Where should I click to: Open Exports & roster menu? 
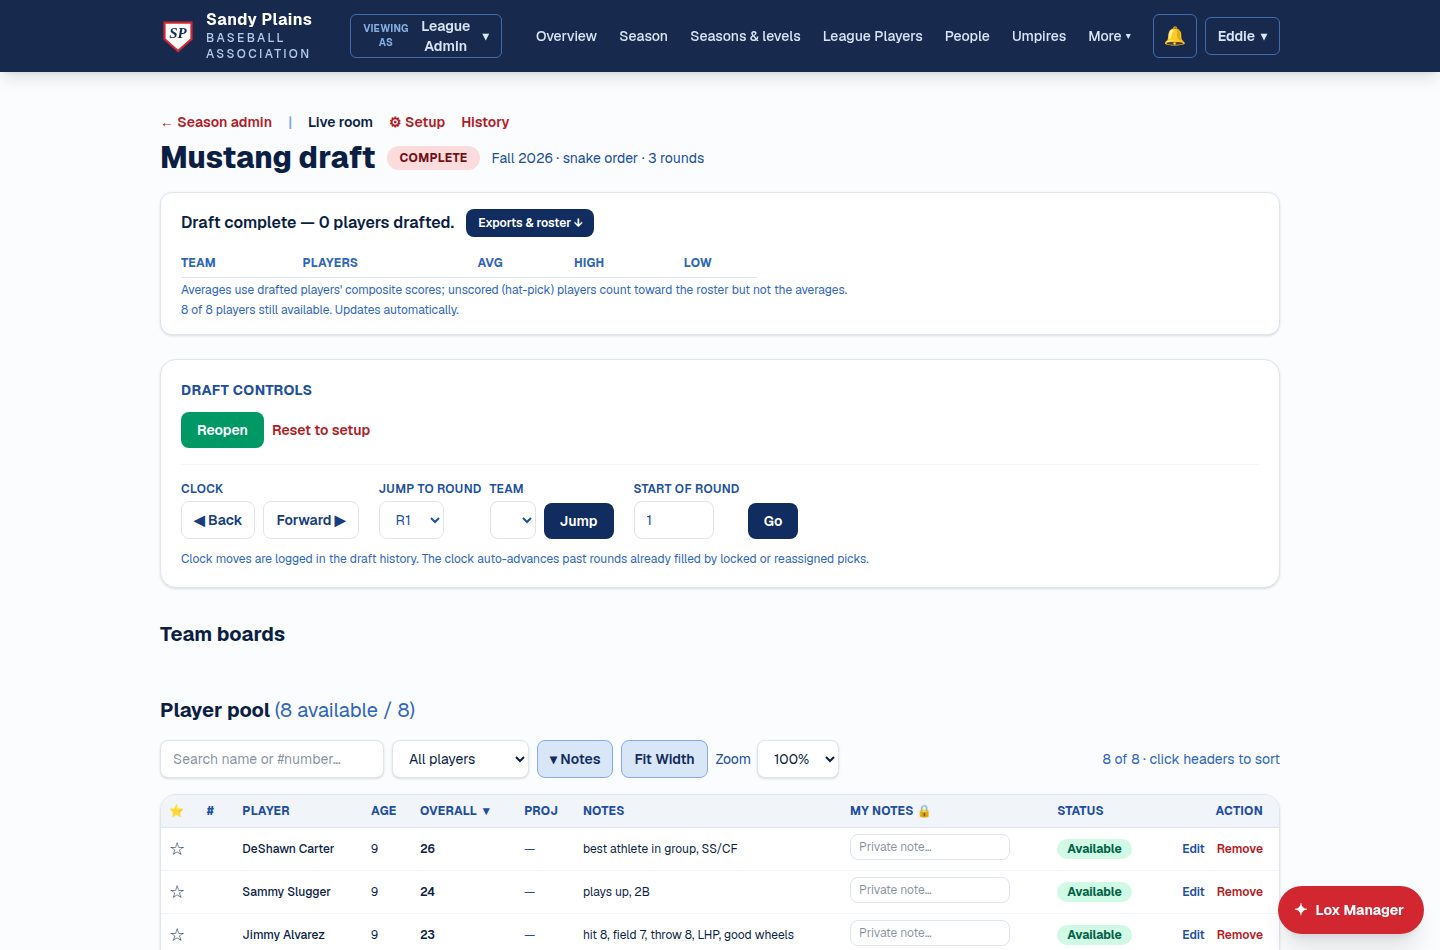530,223
